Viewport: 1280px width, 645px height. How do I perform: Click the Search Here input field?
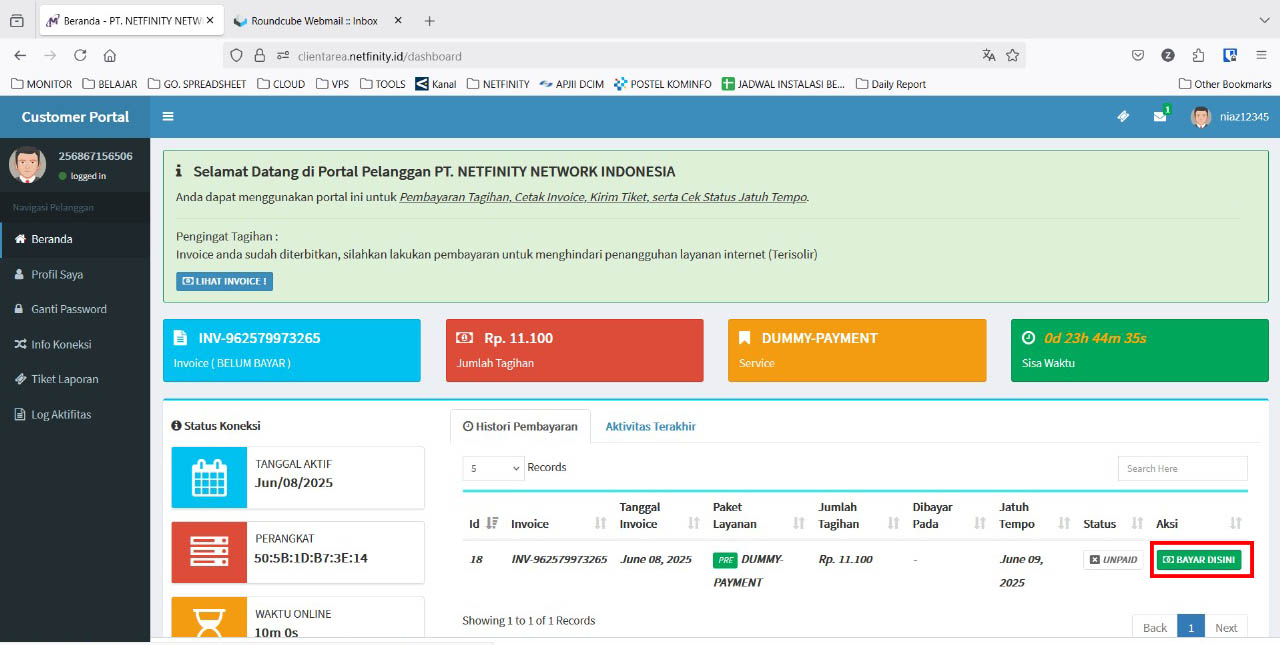pyautogui.click(x=1182, y=468)
